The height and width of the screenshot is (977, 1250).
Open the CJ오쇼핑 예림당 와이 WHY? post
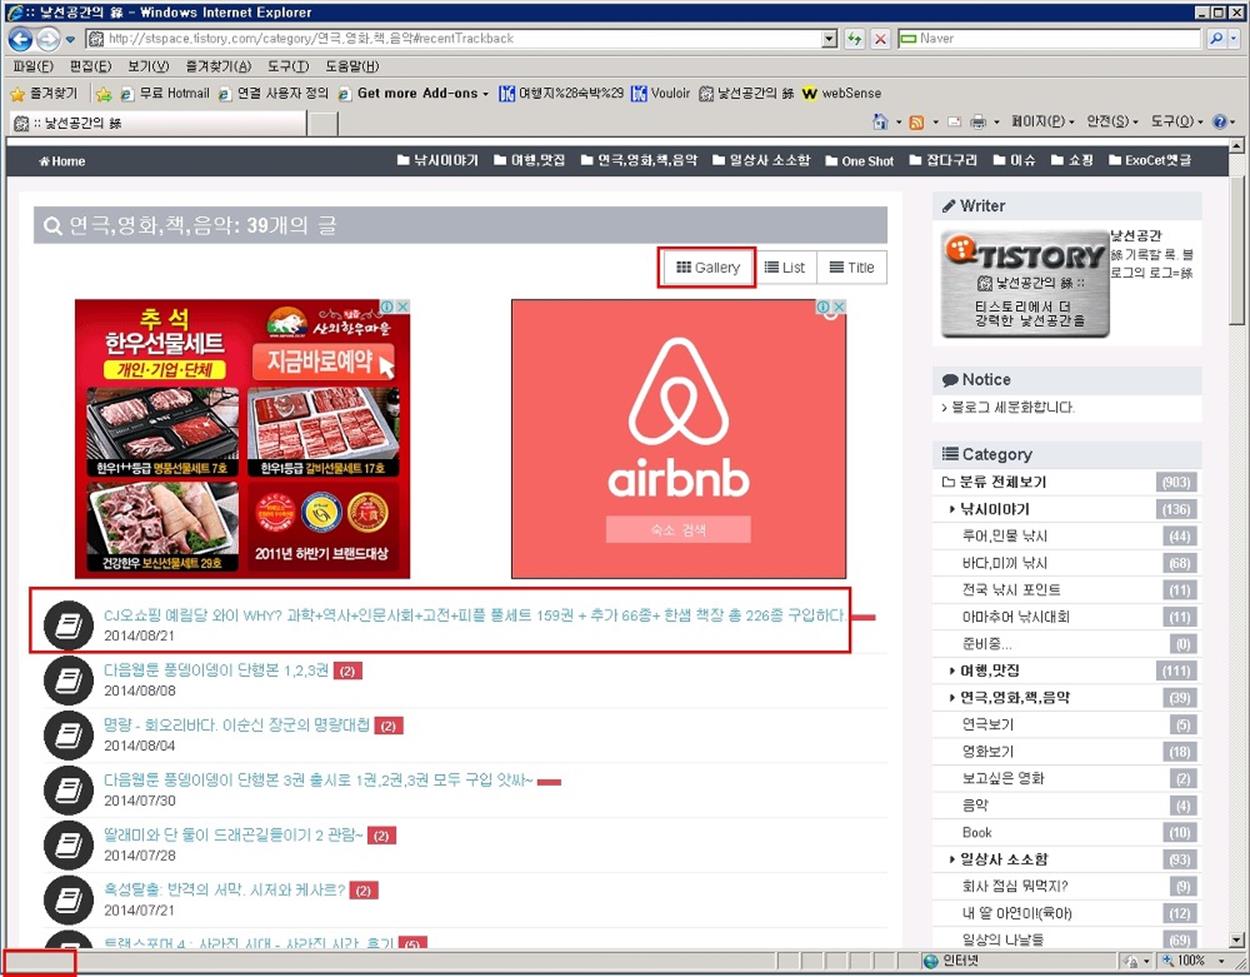pyautogui.click(x=474, y=615)
